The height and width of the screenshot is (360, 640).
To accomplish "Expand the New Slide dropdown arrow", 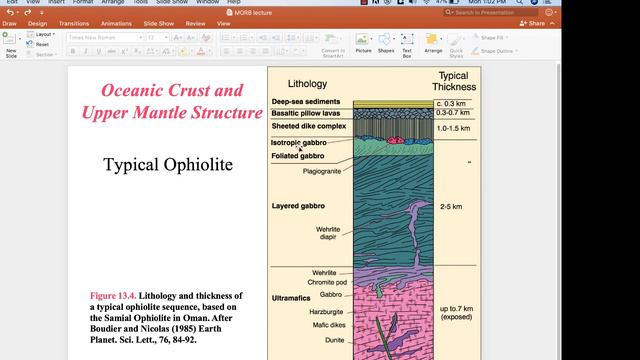I will click(x=20, y=39).
